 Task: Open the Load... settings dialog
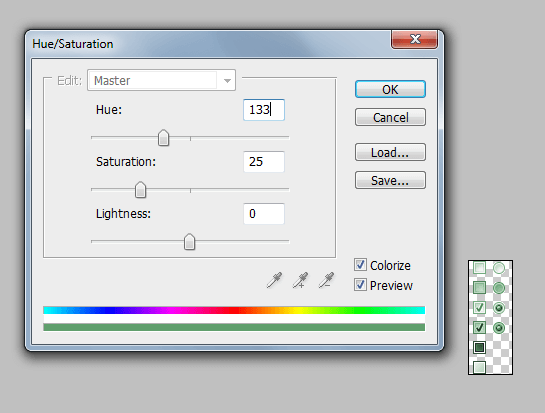point(390,152)
